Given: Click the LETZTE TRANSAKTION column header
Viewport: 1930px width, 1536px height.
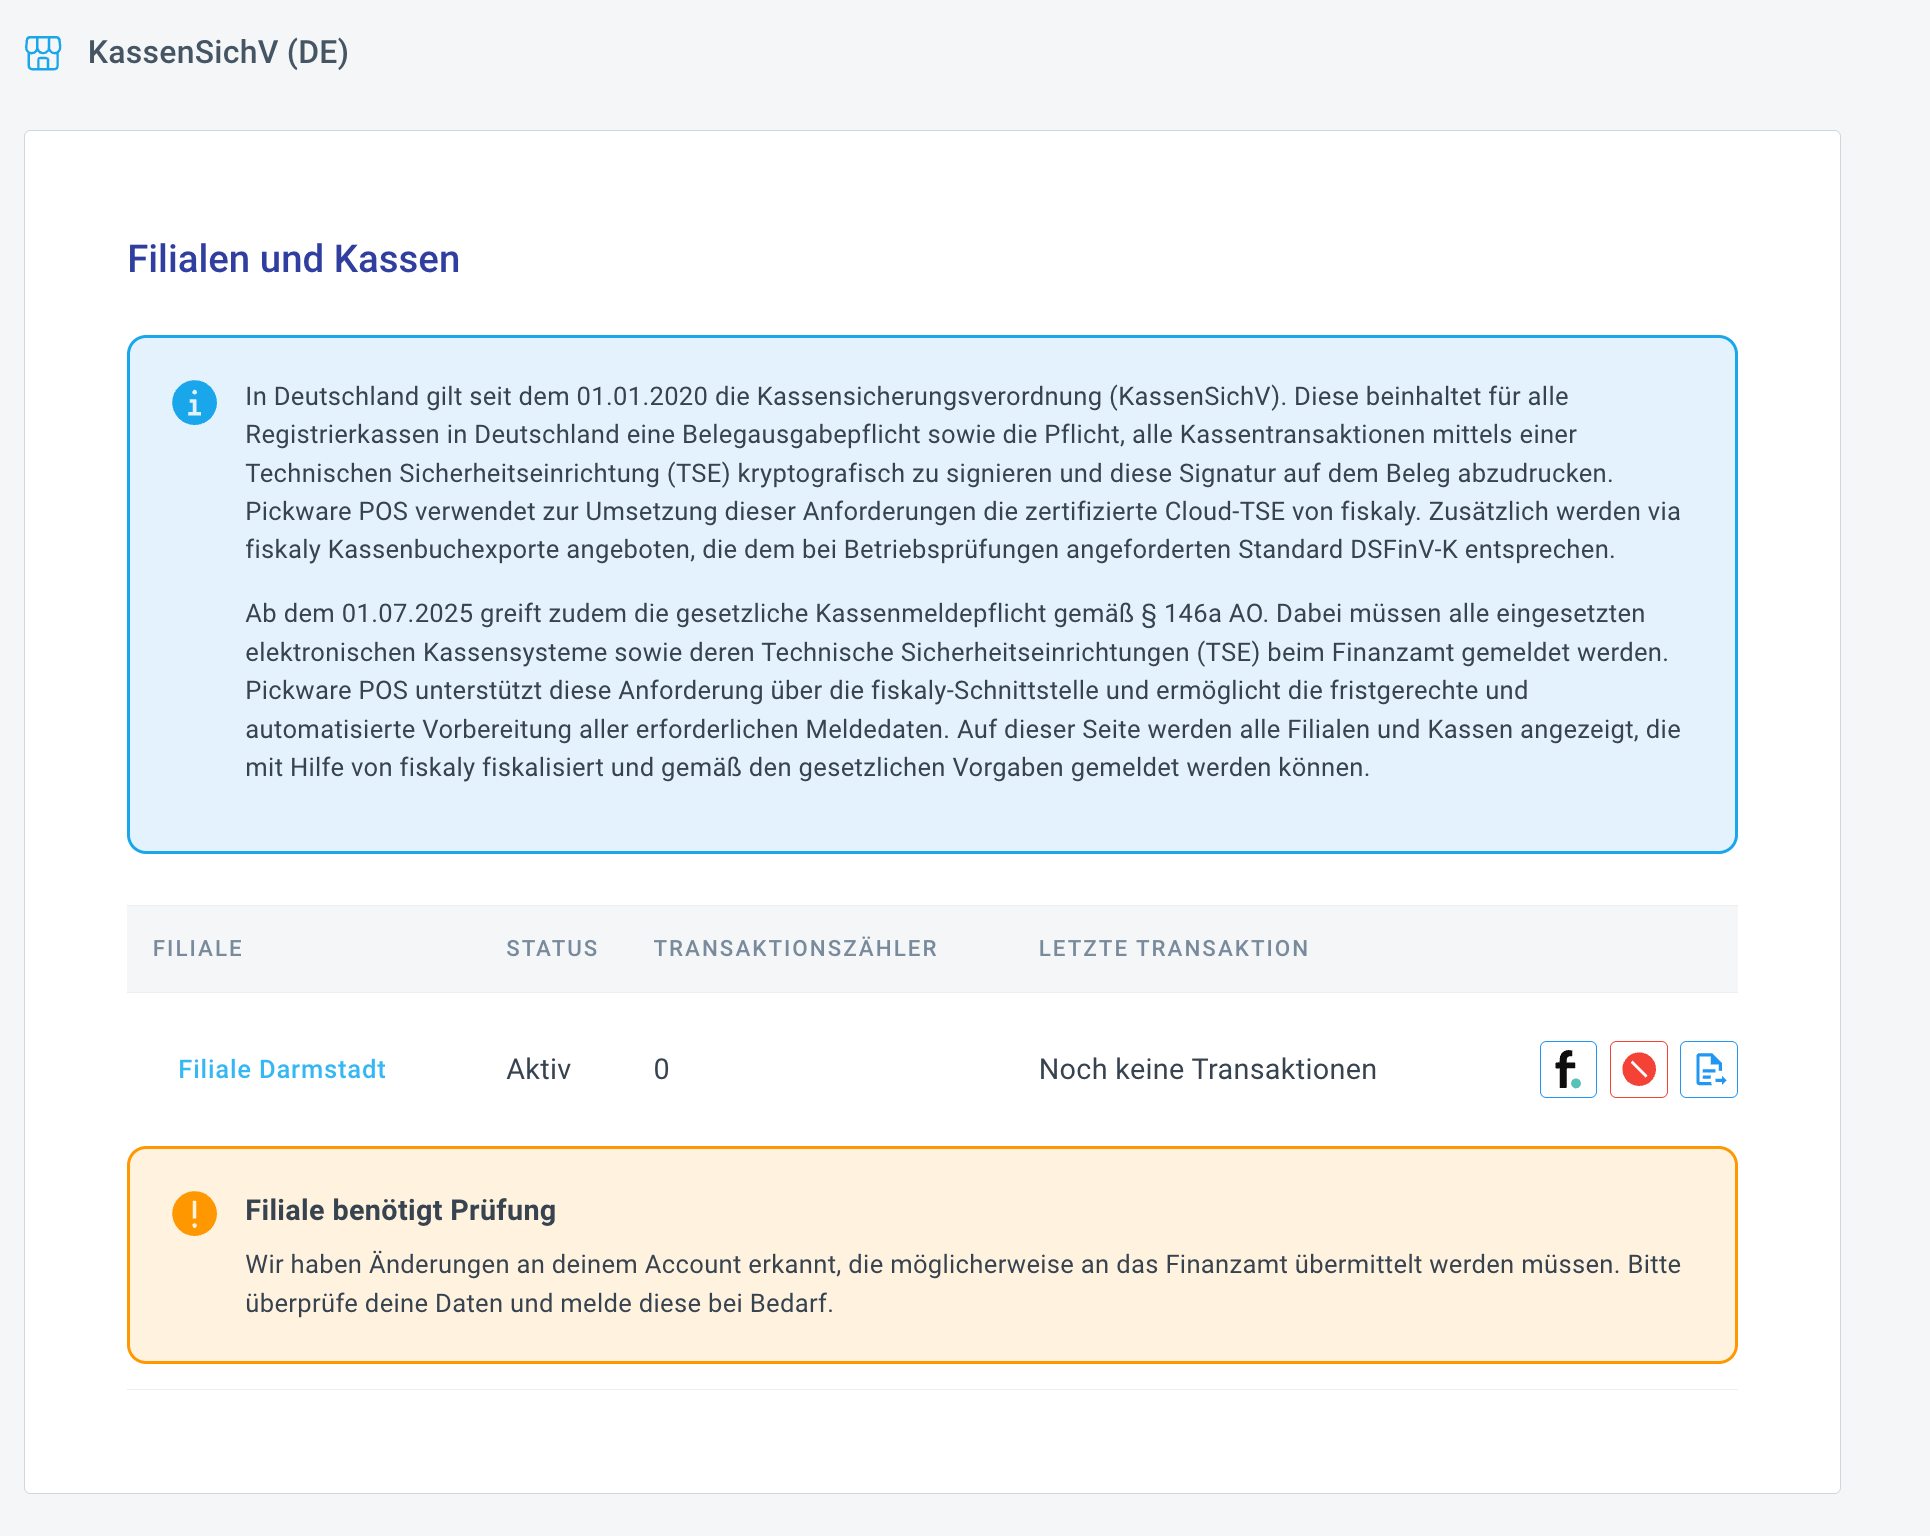Looking at the screenshot, I should (x=1173, y=948).
